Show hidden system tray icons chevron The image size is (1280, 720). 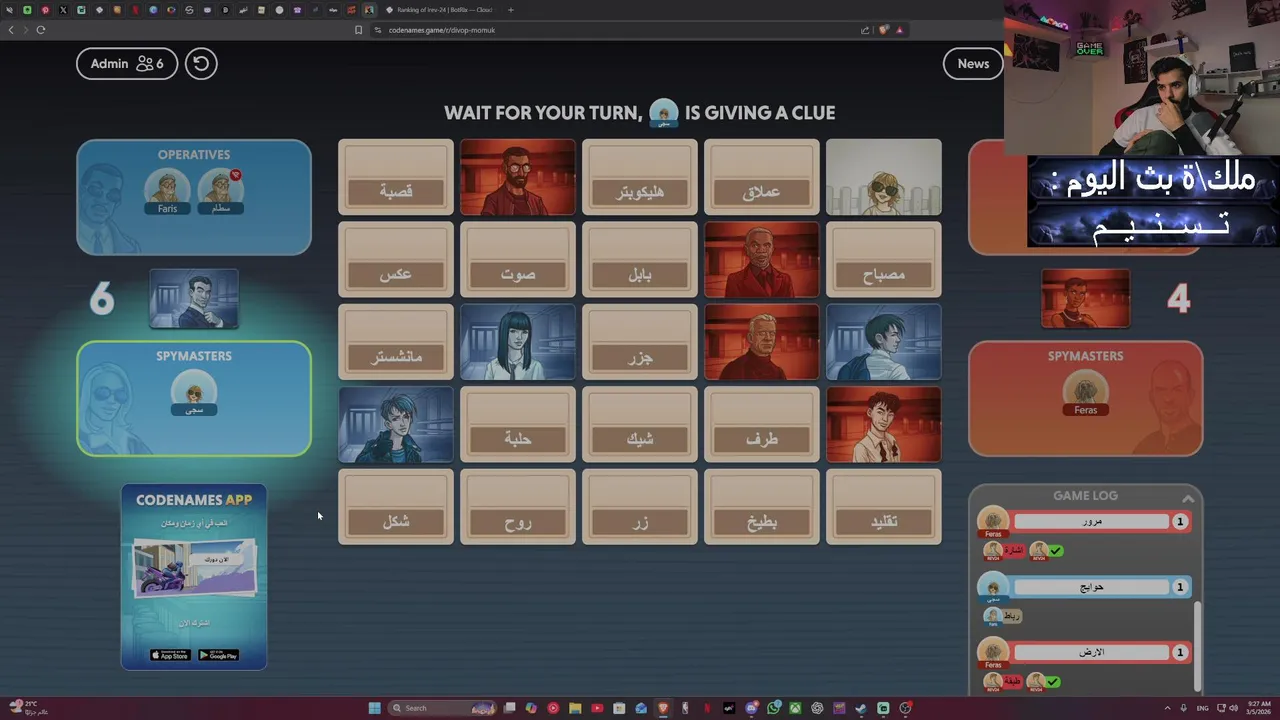[1167, 708]
